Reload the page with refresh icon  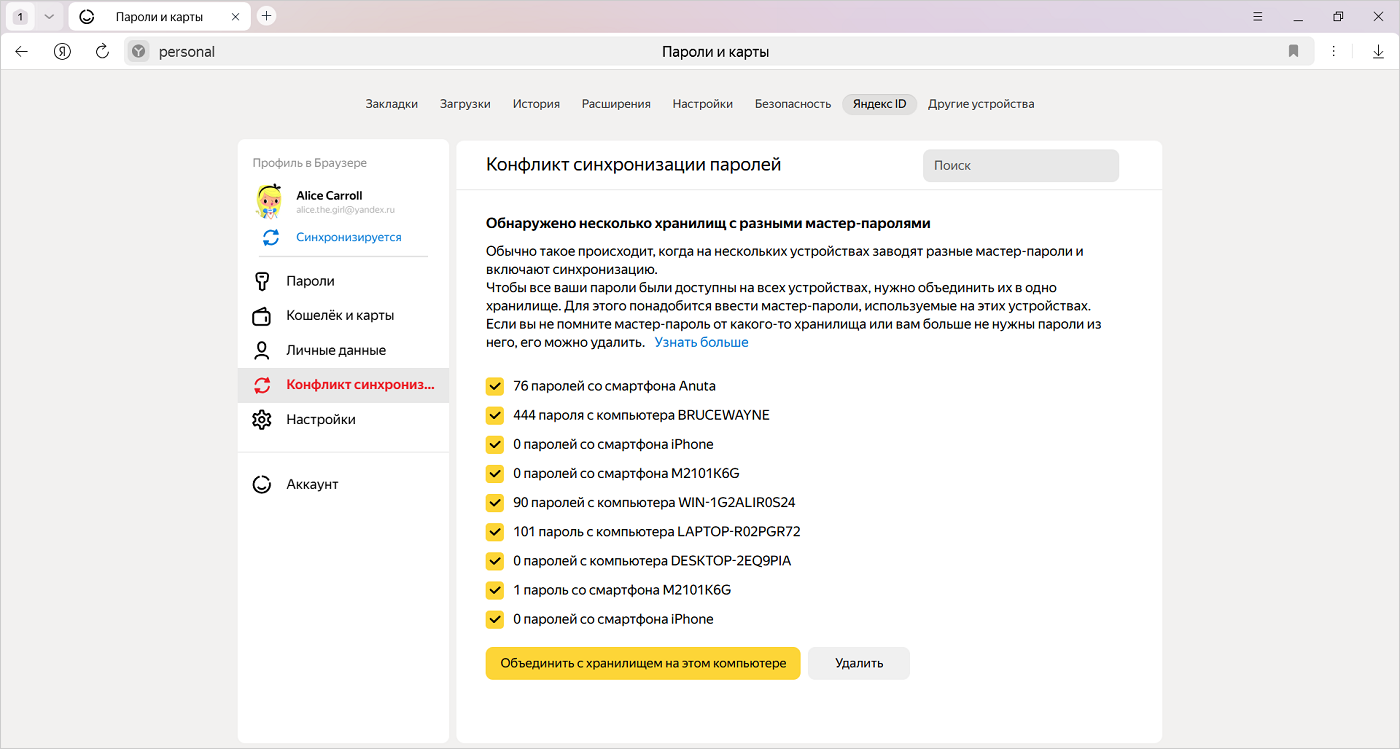click(x=102, y=51)
